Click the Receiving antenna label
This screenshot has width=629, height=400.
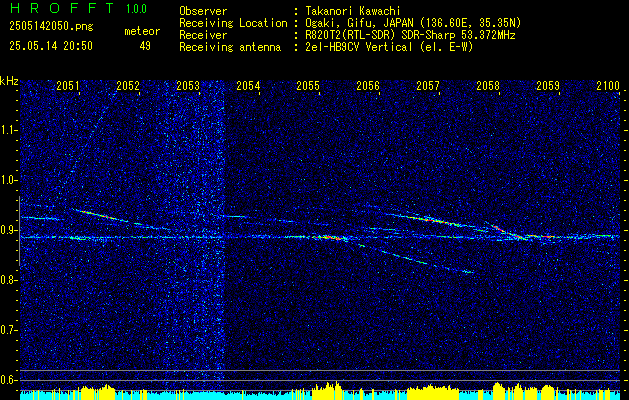(230, 47)
